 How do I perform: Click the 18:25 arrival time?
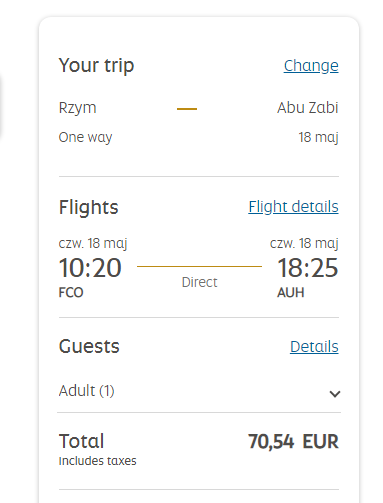click(x=308, y=268)
